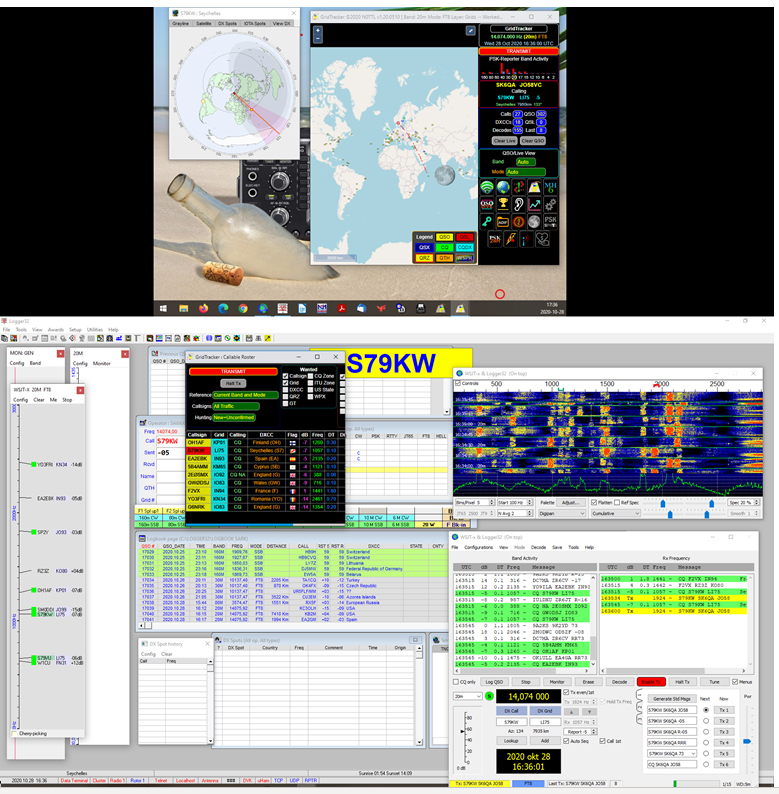
Task: Switch to the DX Spots tab in S79KW window
Action: tap(227, 23)
